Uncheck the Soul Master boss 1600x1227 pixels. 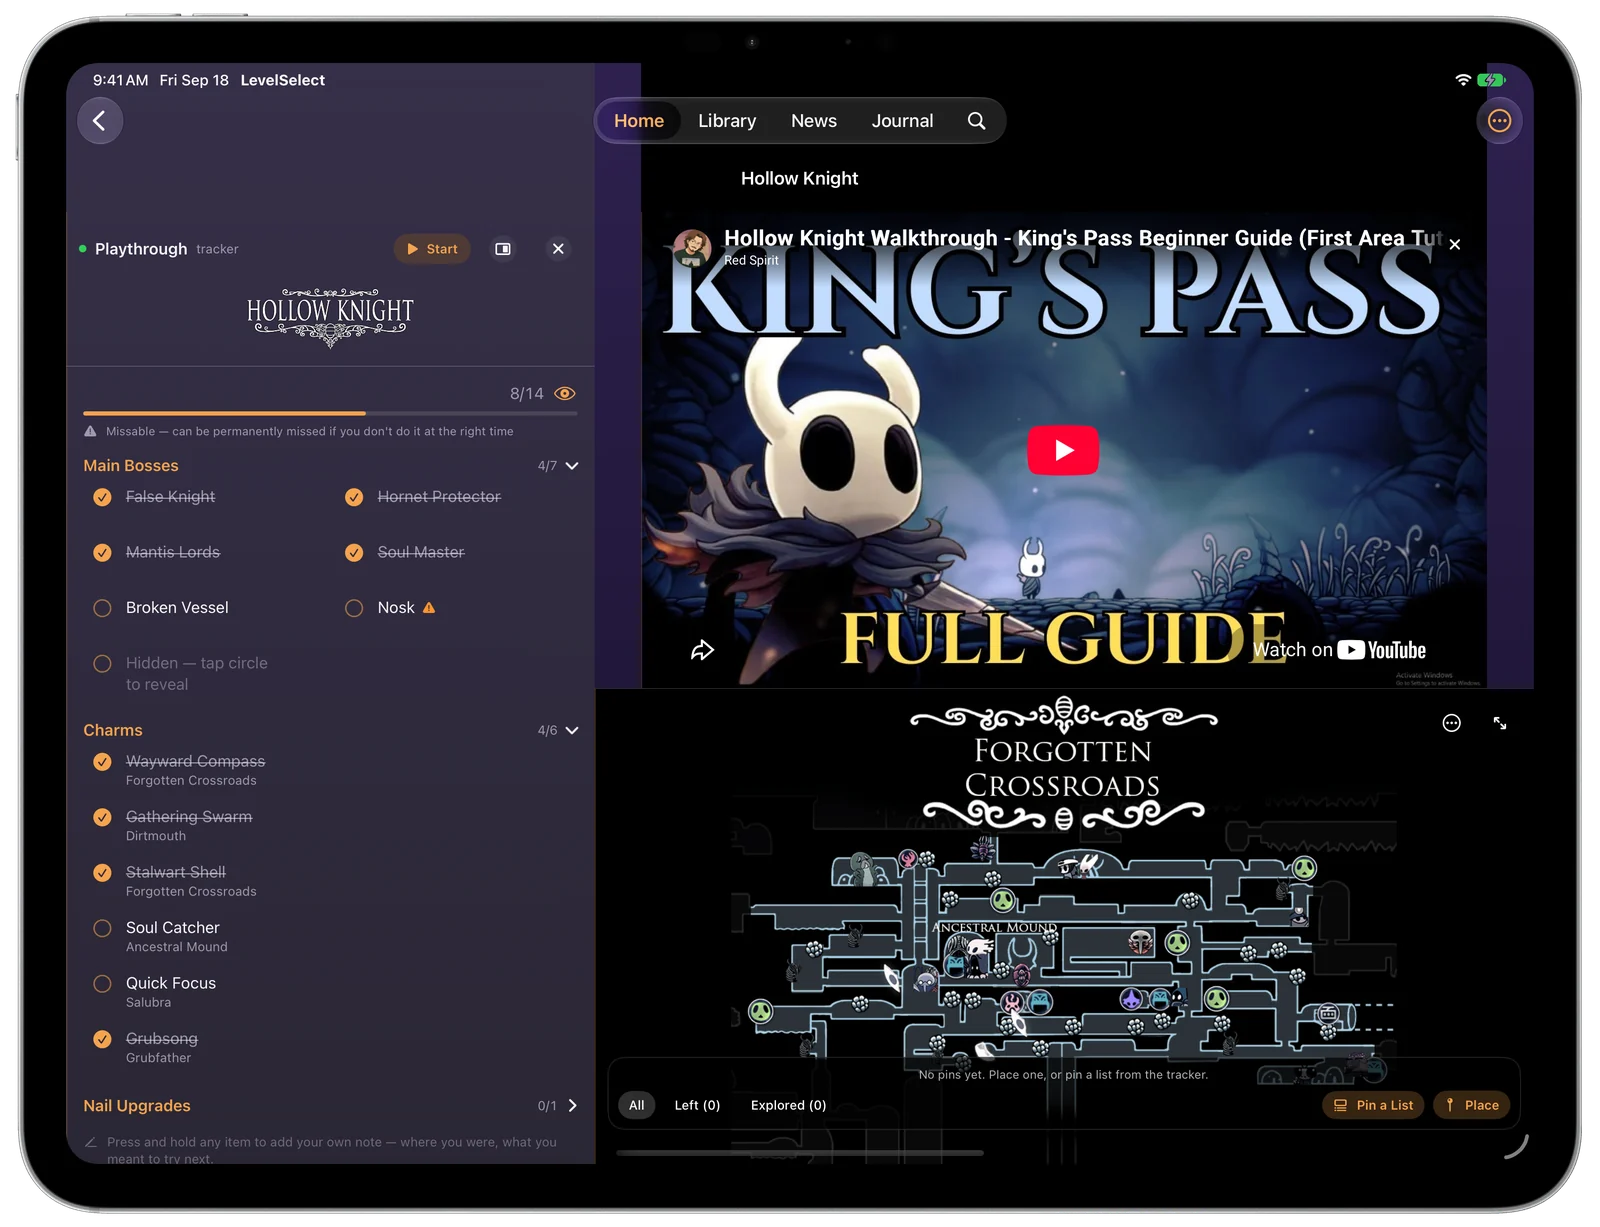[x=354, y=553]
